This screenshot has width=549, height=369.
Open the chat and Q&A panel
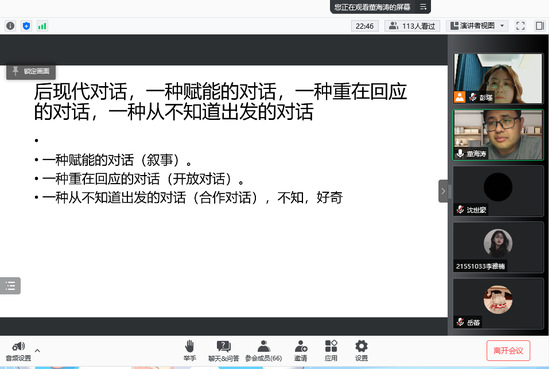pos(223,350)
